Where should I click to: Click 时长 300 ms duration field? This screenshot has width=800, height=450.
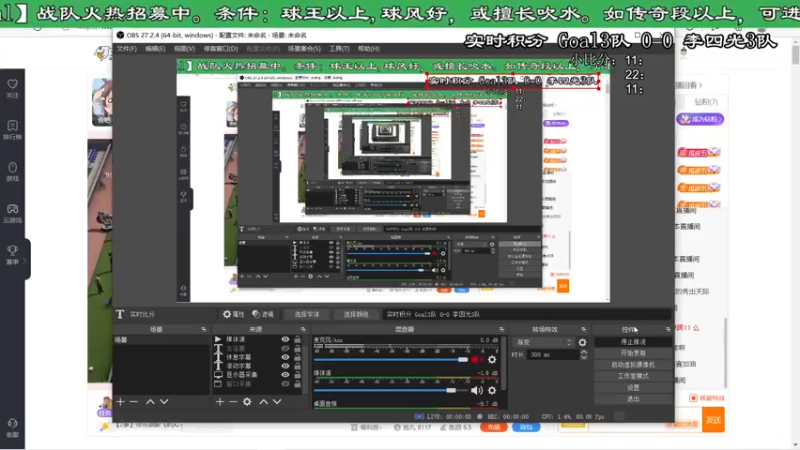(x=553, y=355)
